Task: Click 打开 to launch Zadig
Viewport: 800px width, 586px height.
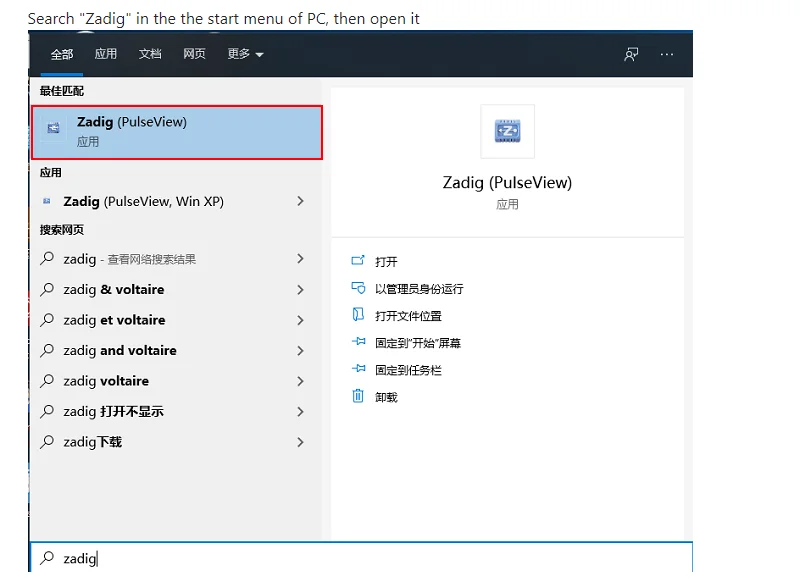Action: [386, 262]
